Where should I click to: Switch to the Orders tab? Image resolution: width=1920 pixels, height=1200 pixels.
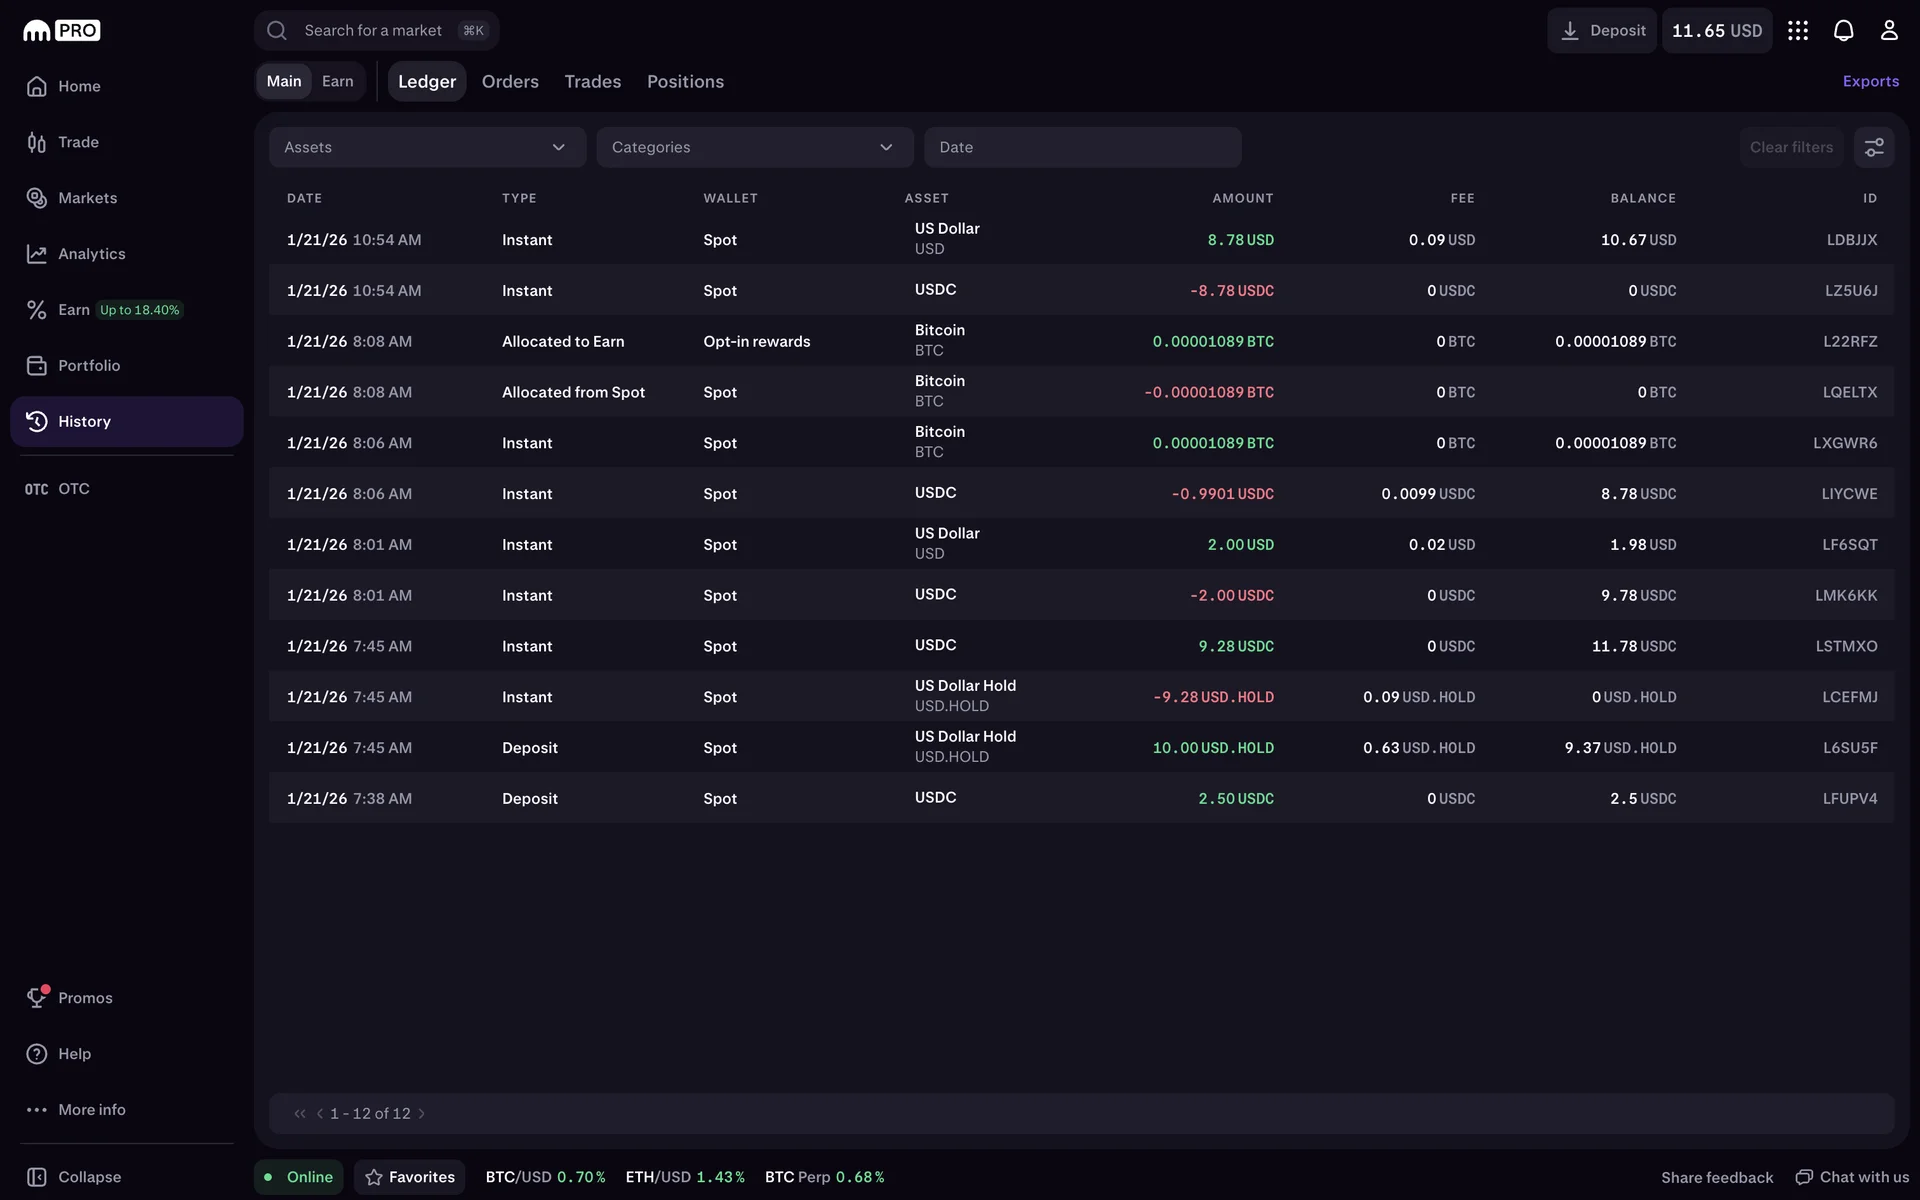pos(510,81)
